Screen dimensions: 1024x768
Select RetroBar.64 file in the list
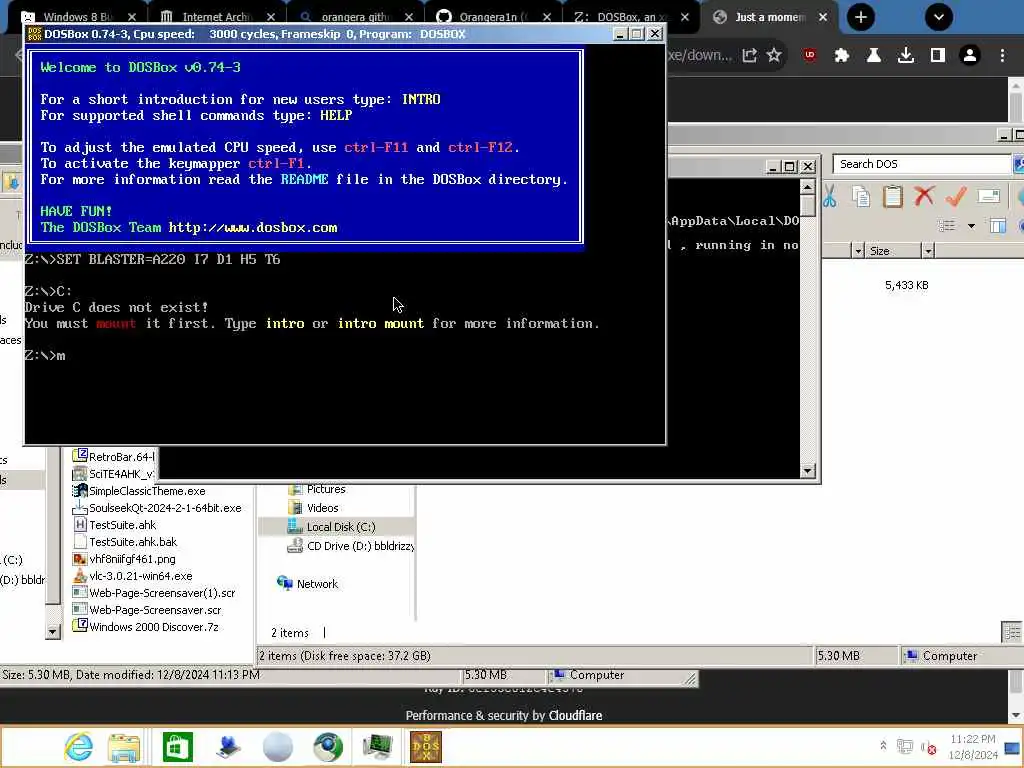(114, 456)
